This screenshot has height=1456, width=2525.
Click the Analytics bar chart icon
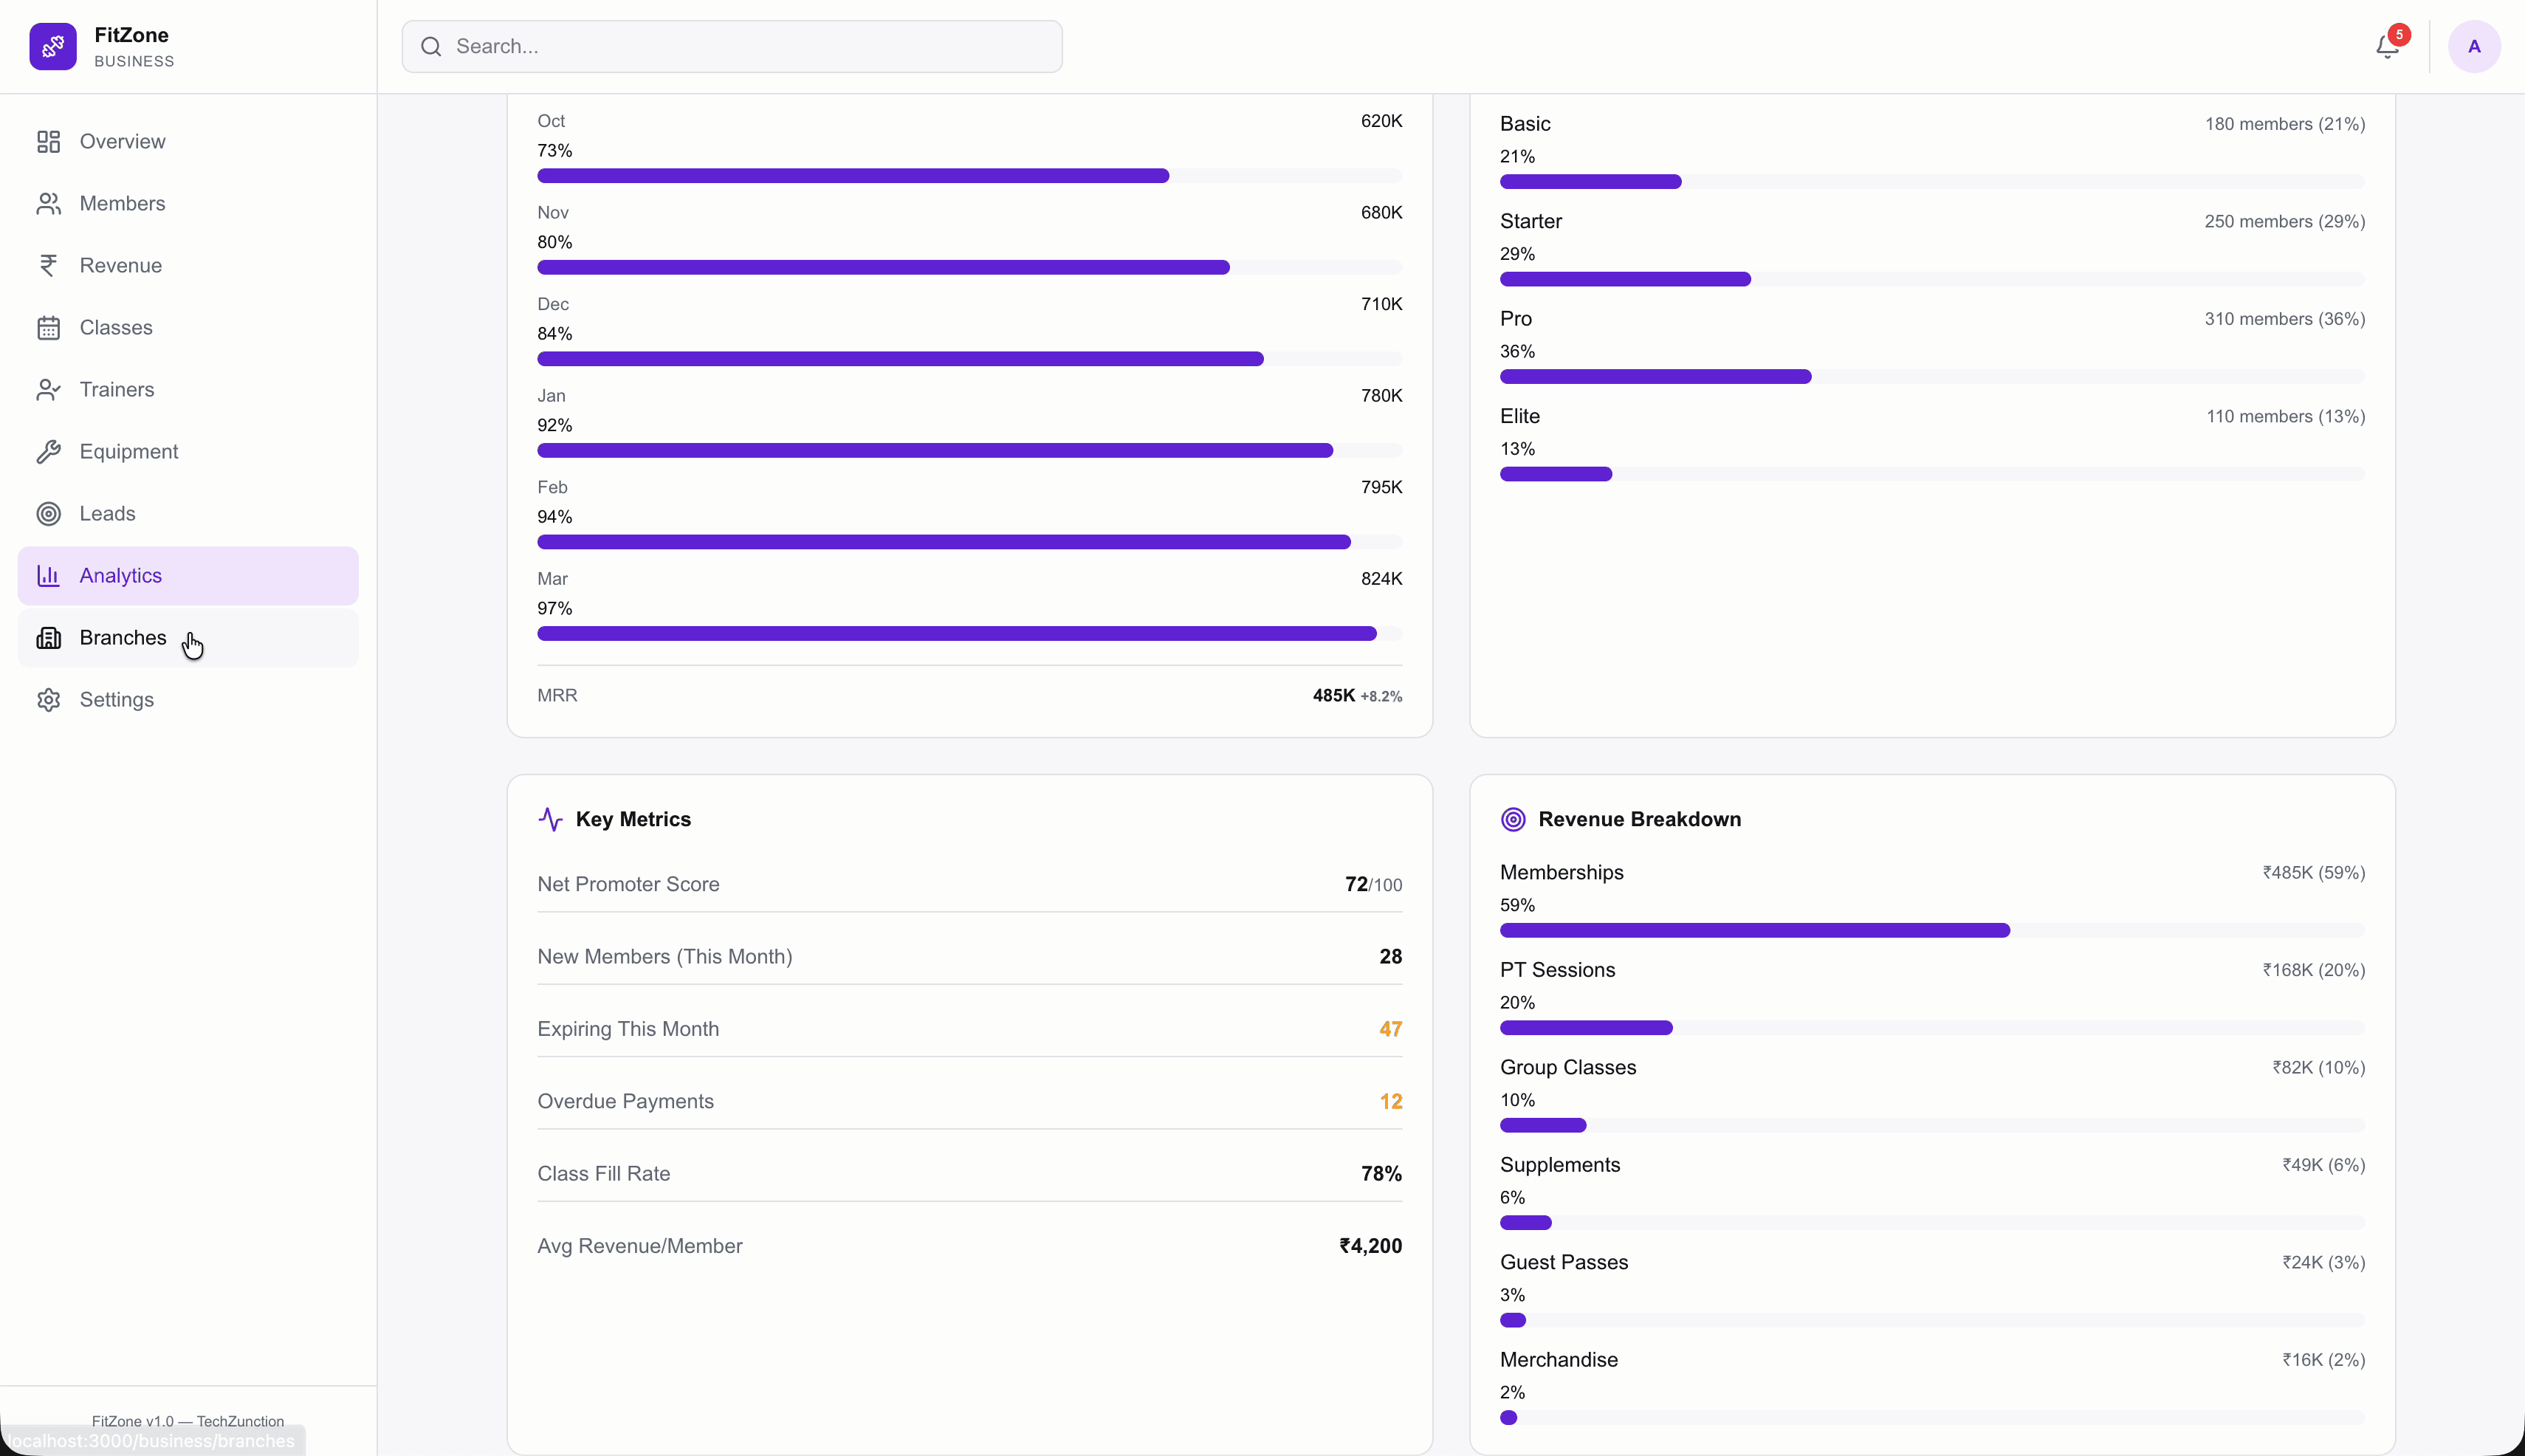coord(49,575)
